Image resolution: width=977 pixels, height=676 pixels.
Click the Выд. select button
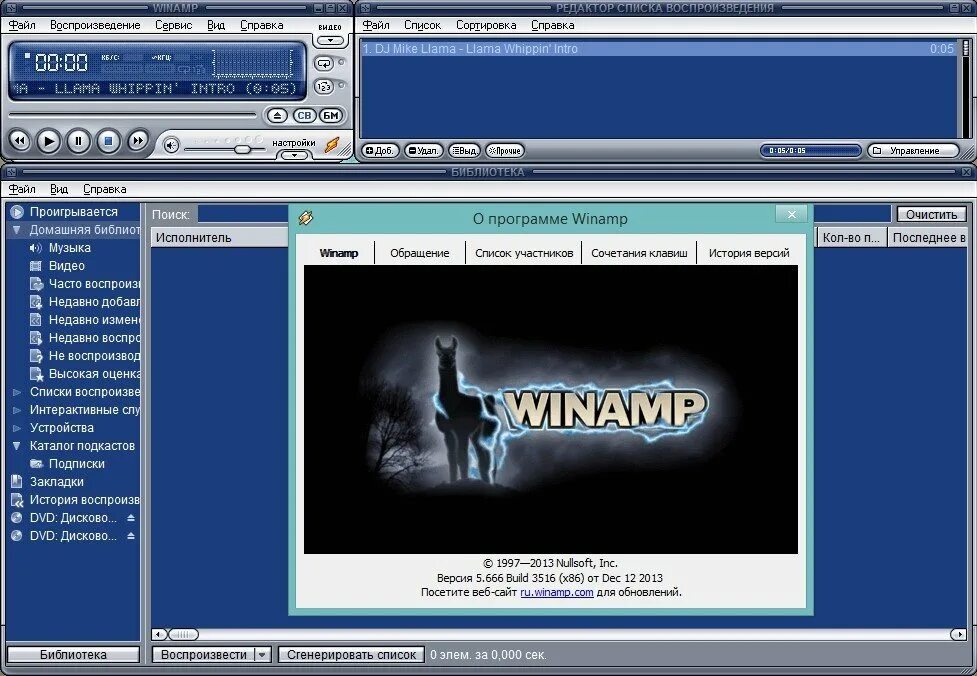[464, 151]
